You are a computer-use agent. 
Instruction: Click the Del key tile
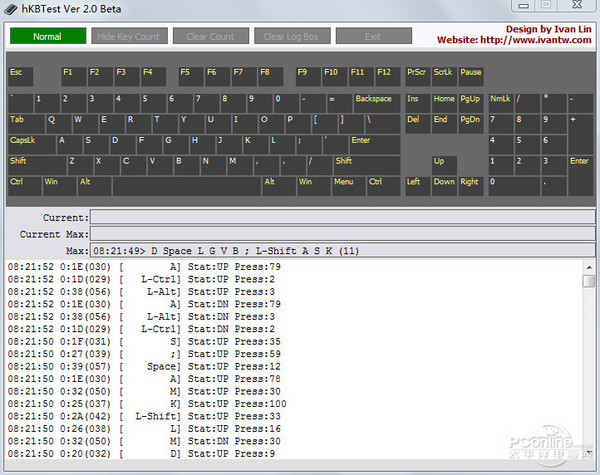pos(418,124)
